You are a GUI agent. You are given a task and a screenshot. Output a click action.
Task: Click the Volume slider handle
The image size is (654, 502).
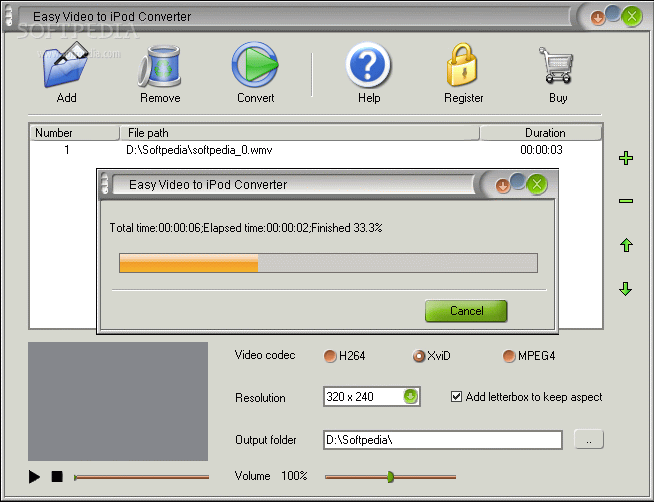coord(390,477)
